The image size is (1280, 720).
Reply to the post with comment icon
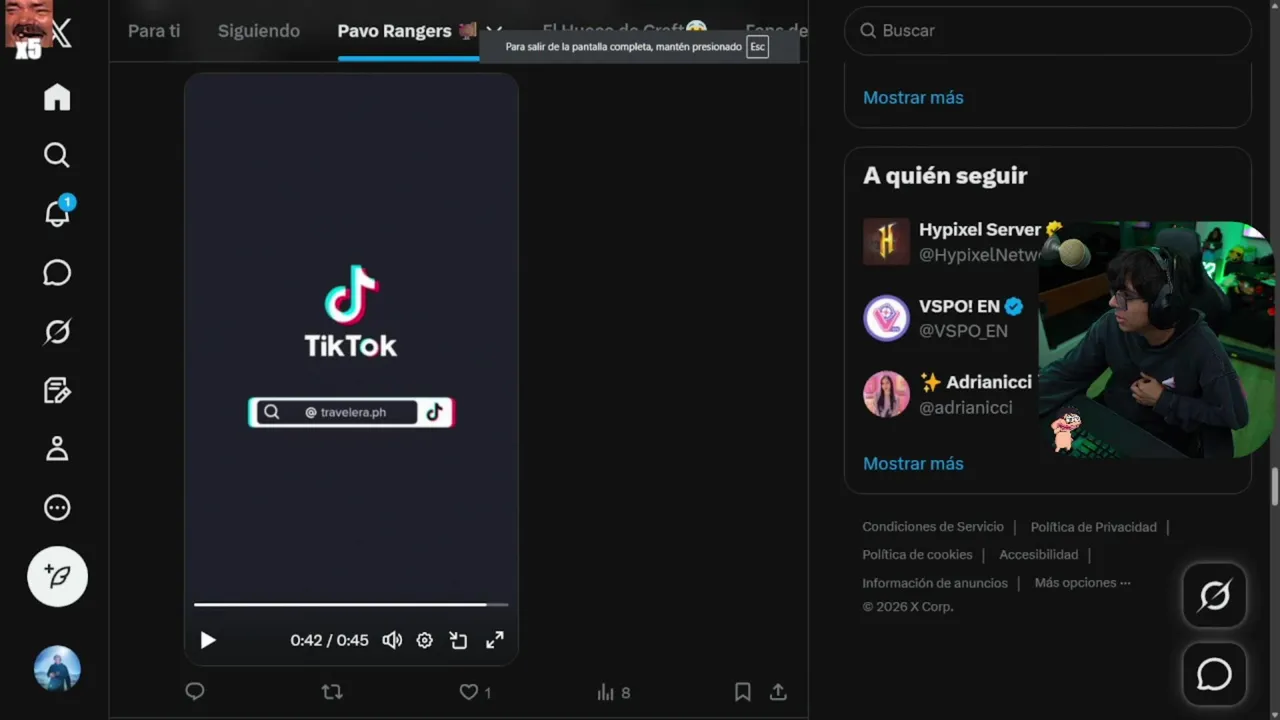pyautogui.click(x=195, y=691)
